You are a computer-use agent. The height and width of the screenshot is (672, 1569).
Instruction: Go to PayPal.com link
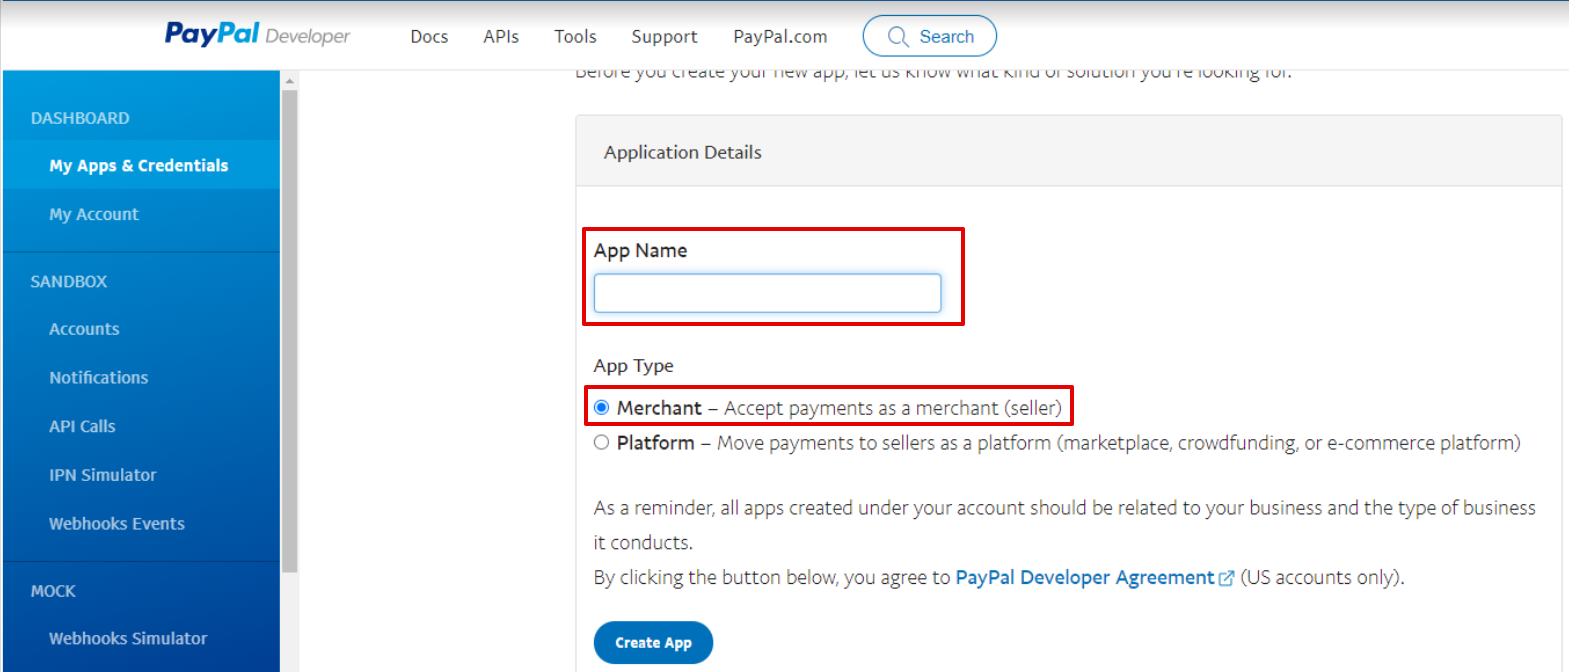click(x=780, y=37)
